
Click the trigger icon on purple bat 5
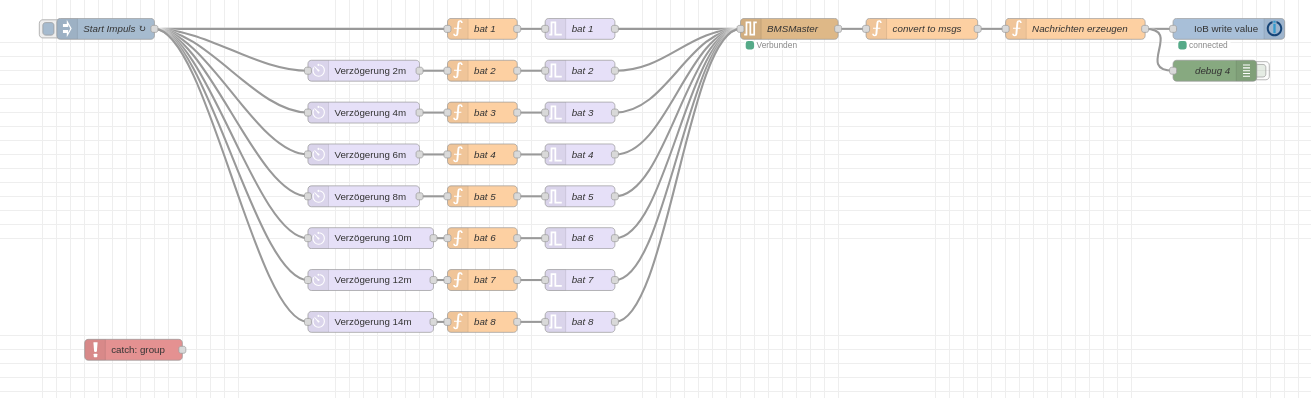tap(555, 197)
